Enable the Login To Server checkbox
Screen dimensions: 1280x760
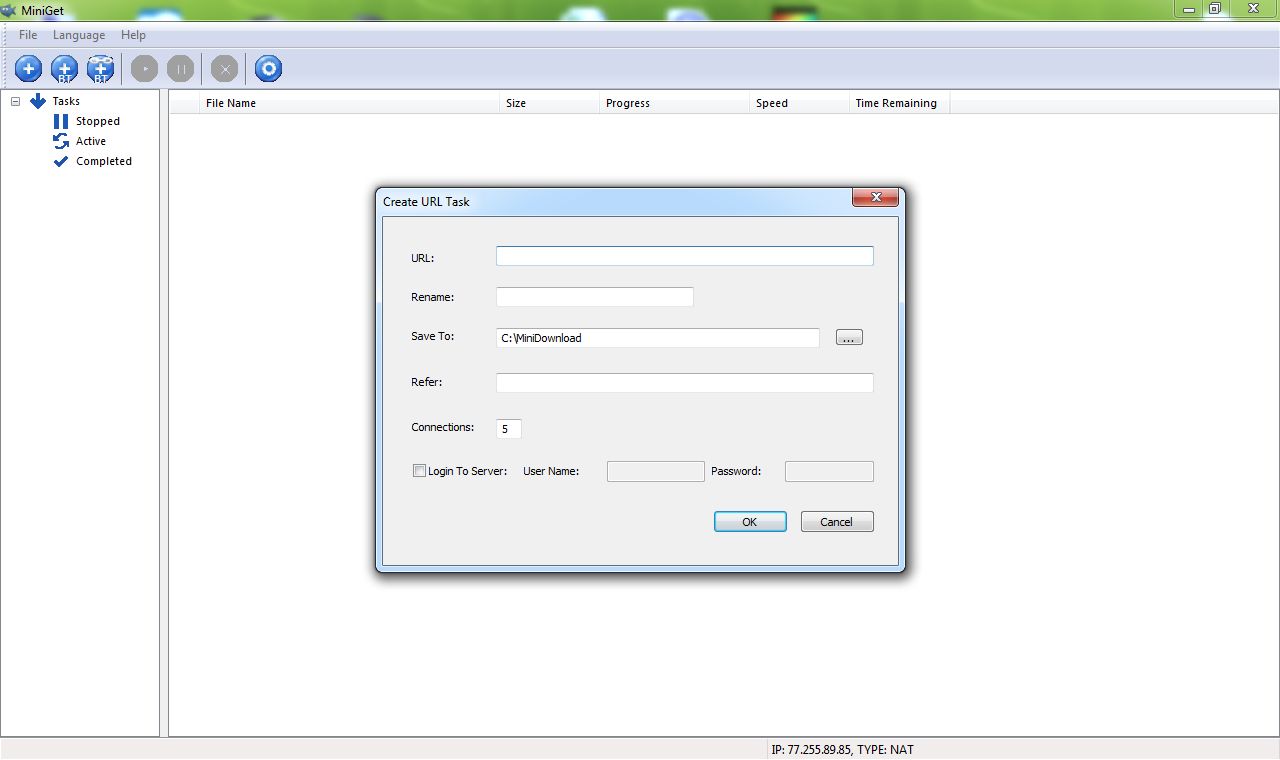(420, 470)
